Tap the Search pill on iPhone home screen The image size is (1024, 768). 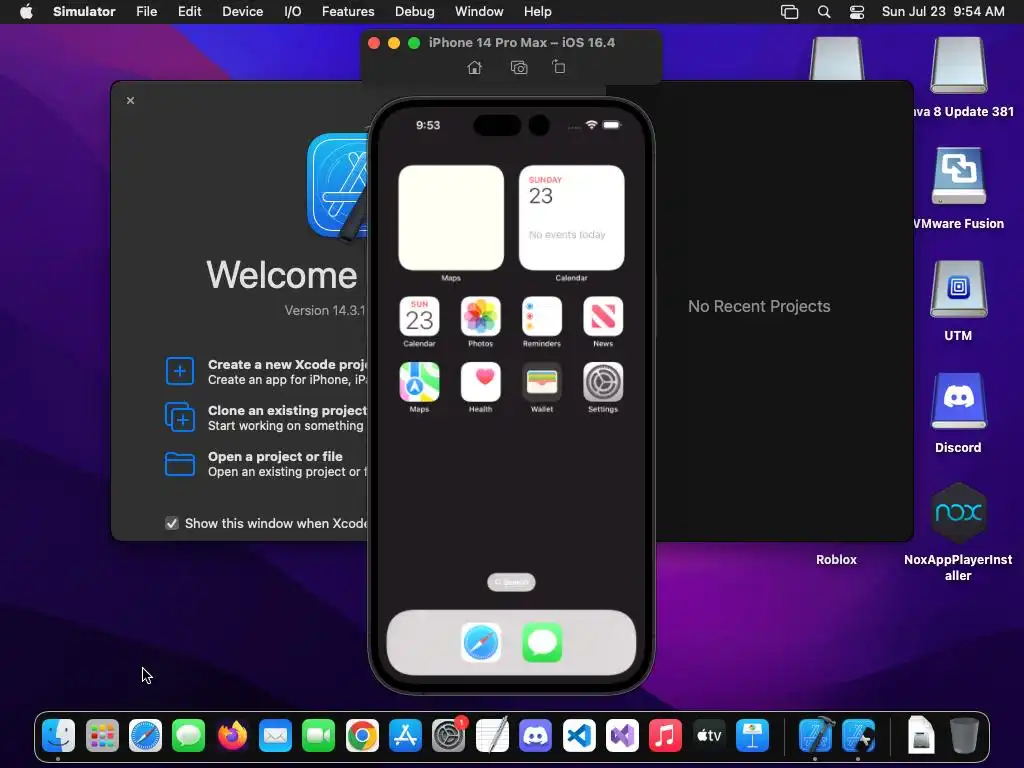pos(511,582)
